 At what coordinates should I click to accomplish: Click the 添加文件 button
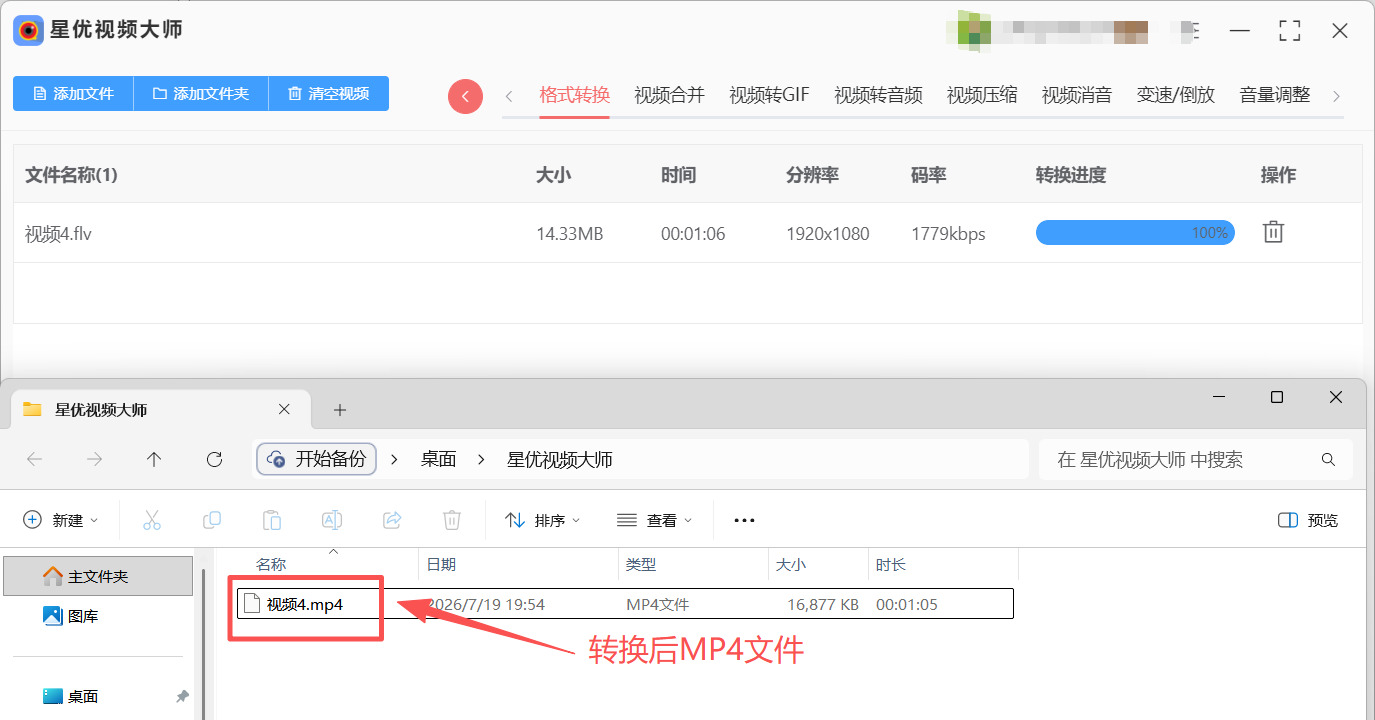73,93
